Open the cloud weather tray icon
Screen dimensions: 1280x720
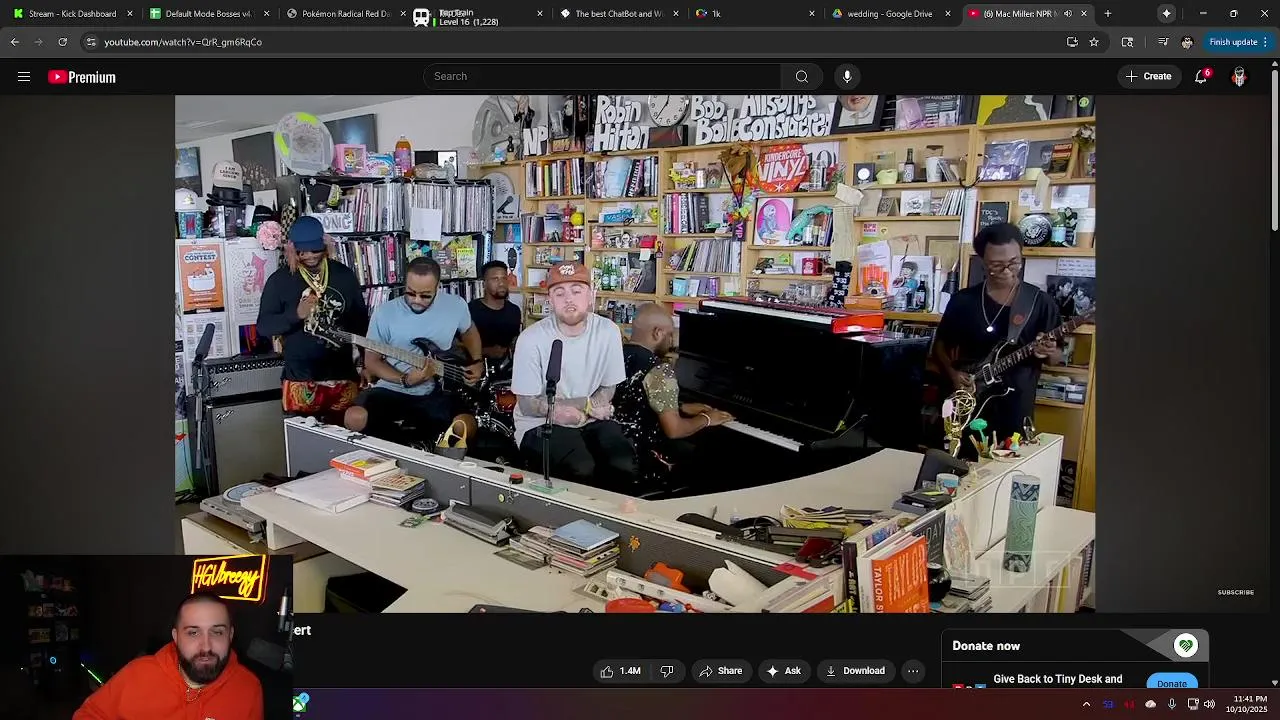point(1150,704)
